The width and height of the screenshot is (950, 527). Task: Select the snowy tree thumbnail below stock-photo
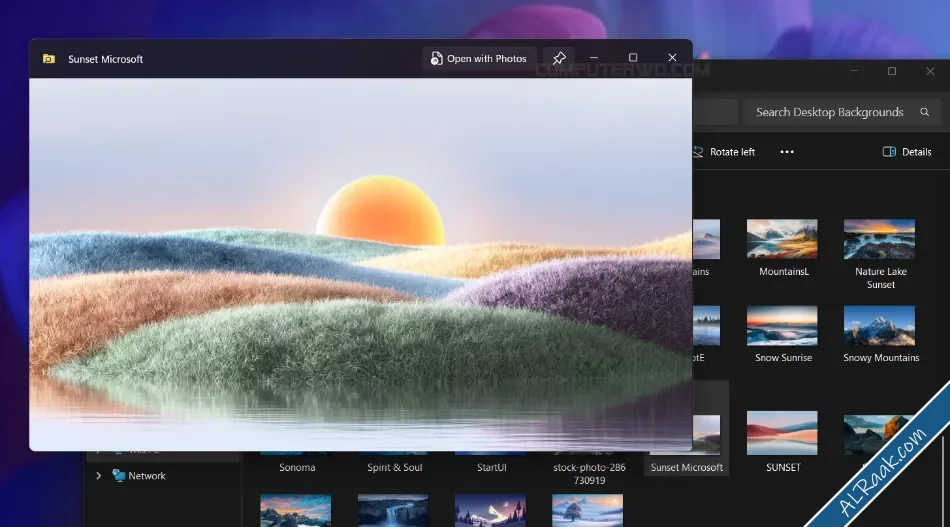(587, 511)
